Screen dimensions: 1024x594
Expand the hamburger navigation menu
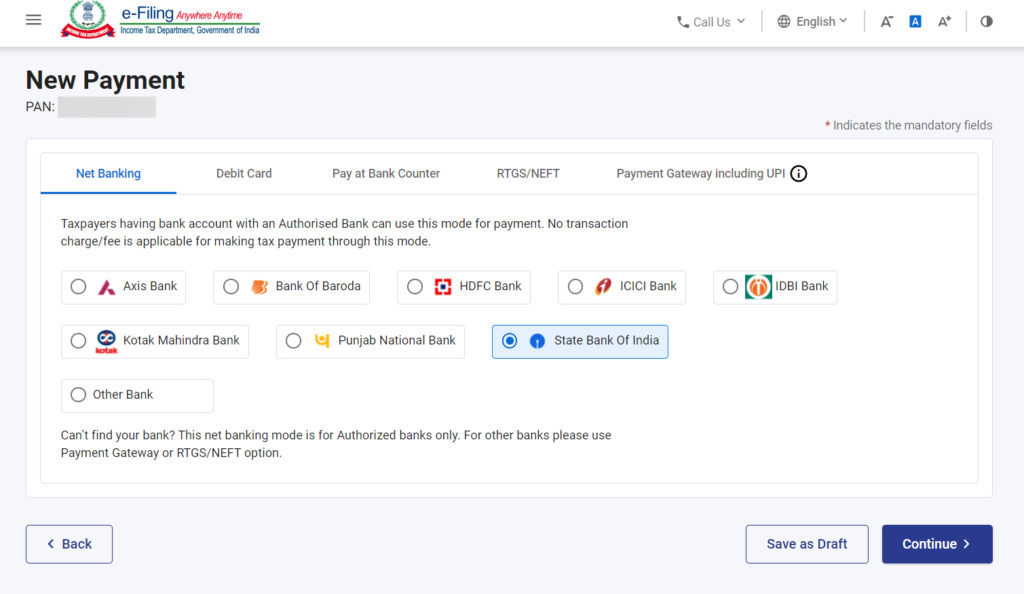33,18
